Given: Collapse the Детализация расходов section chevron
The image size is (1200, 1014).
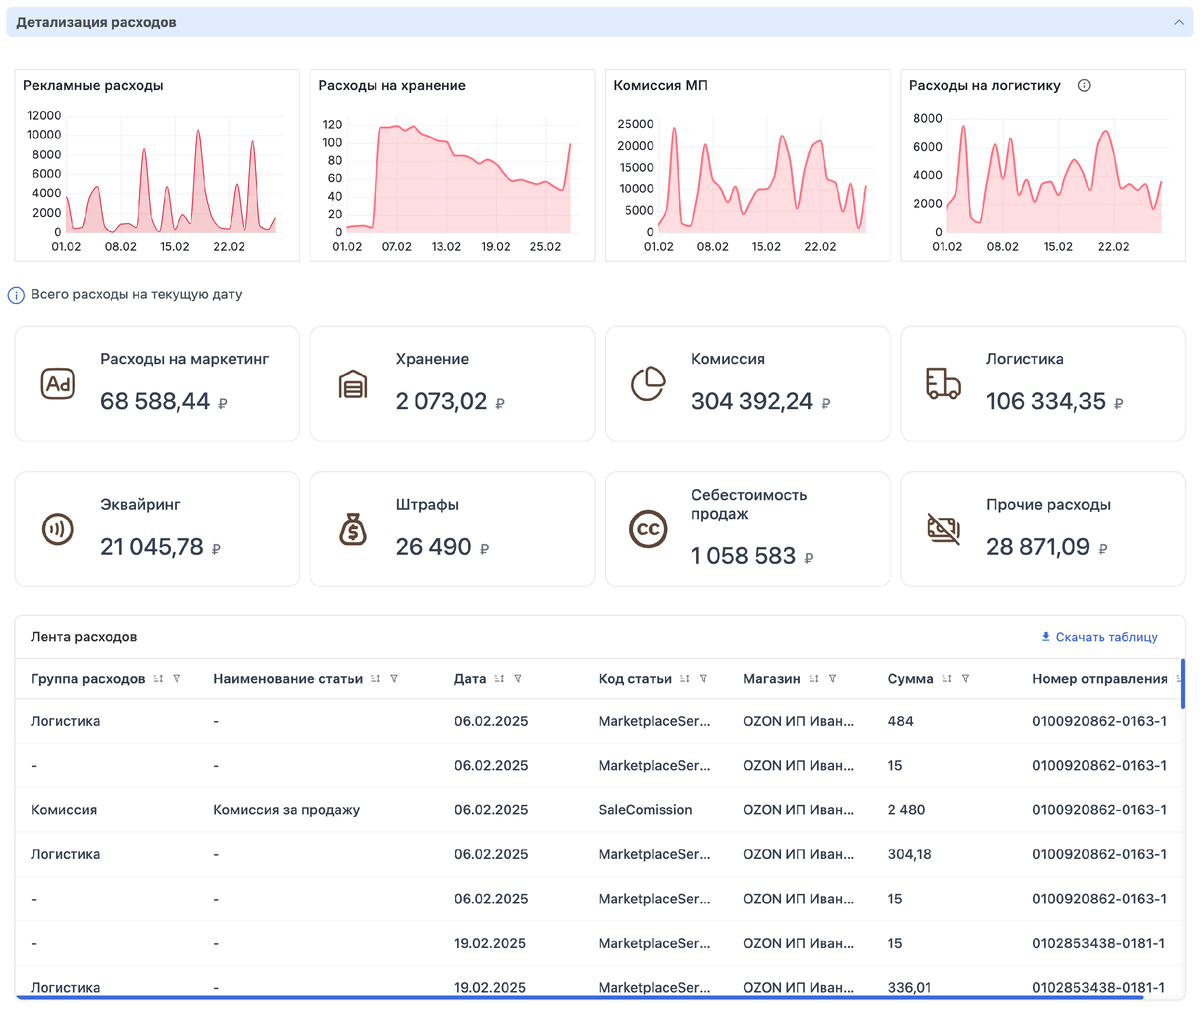Looking at the screenshot, I should point(1178,22).
